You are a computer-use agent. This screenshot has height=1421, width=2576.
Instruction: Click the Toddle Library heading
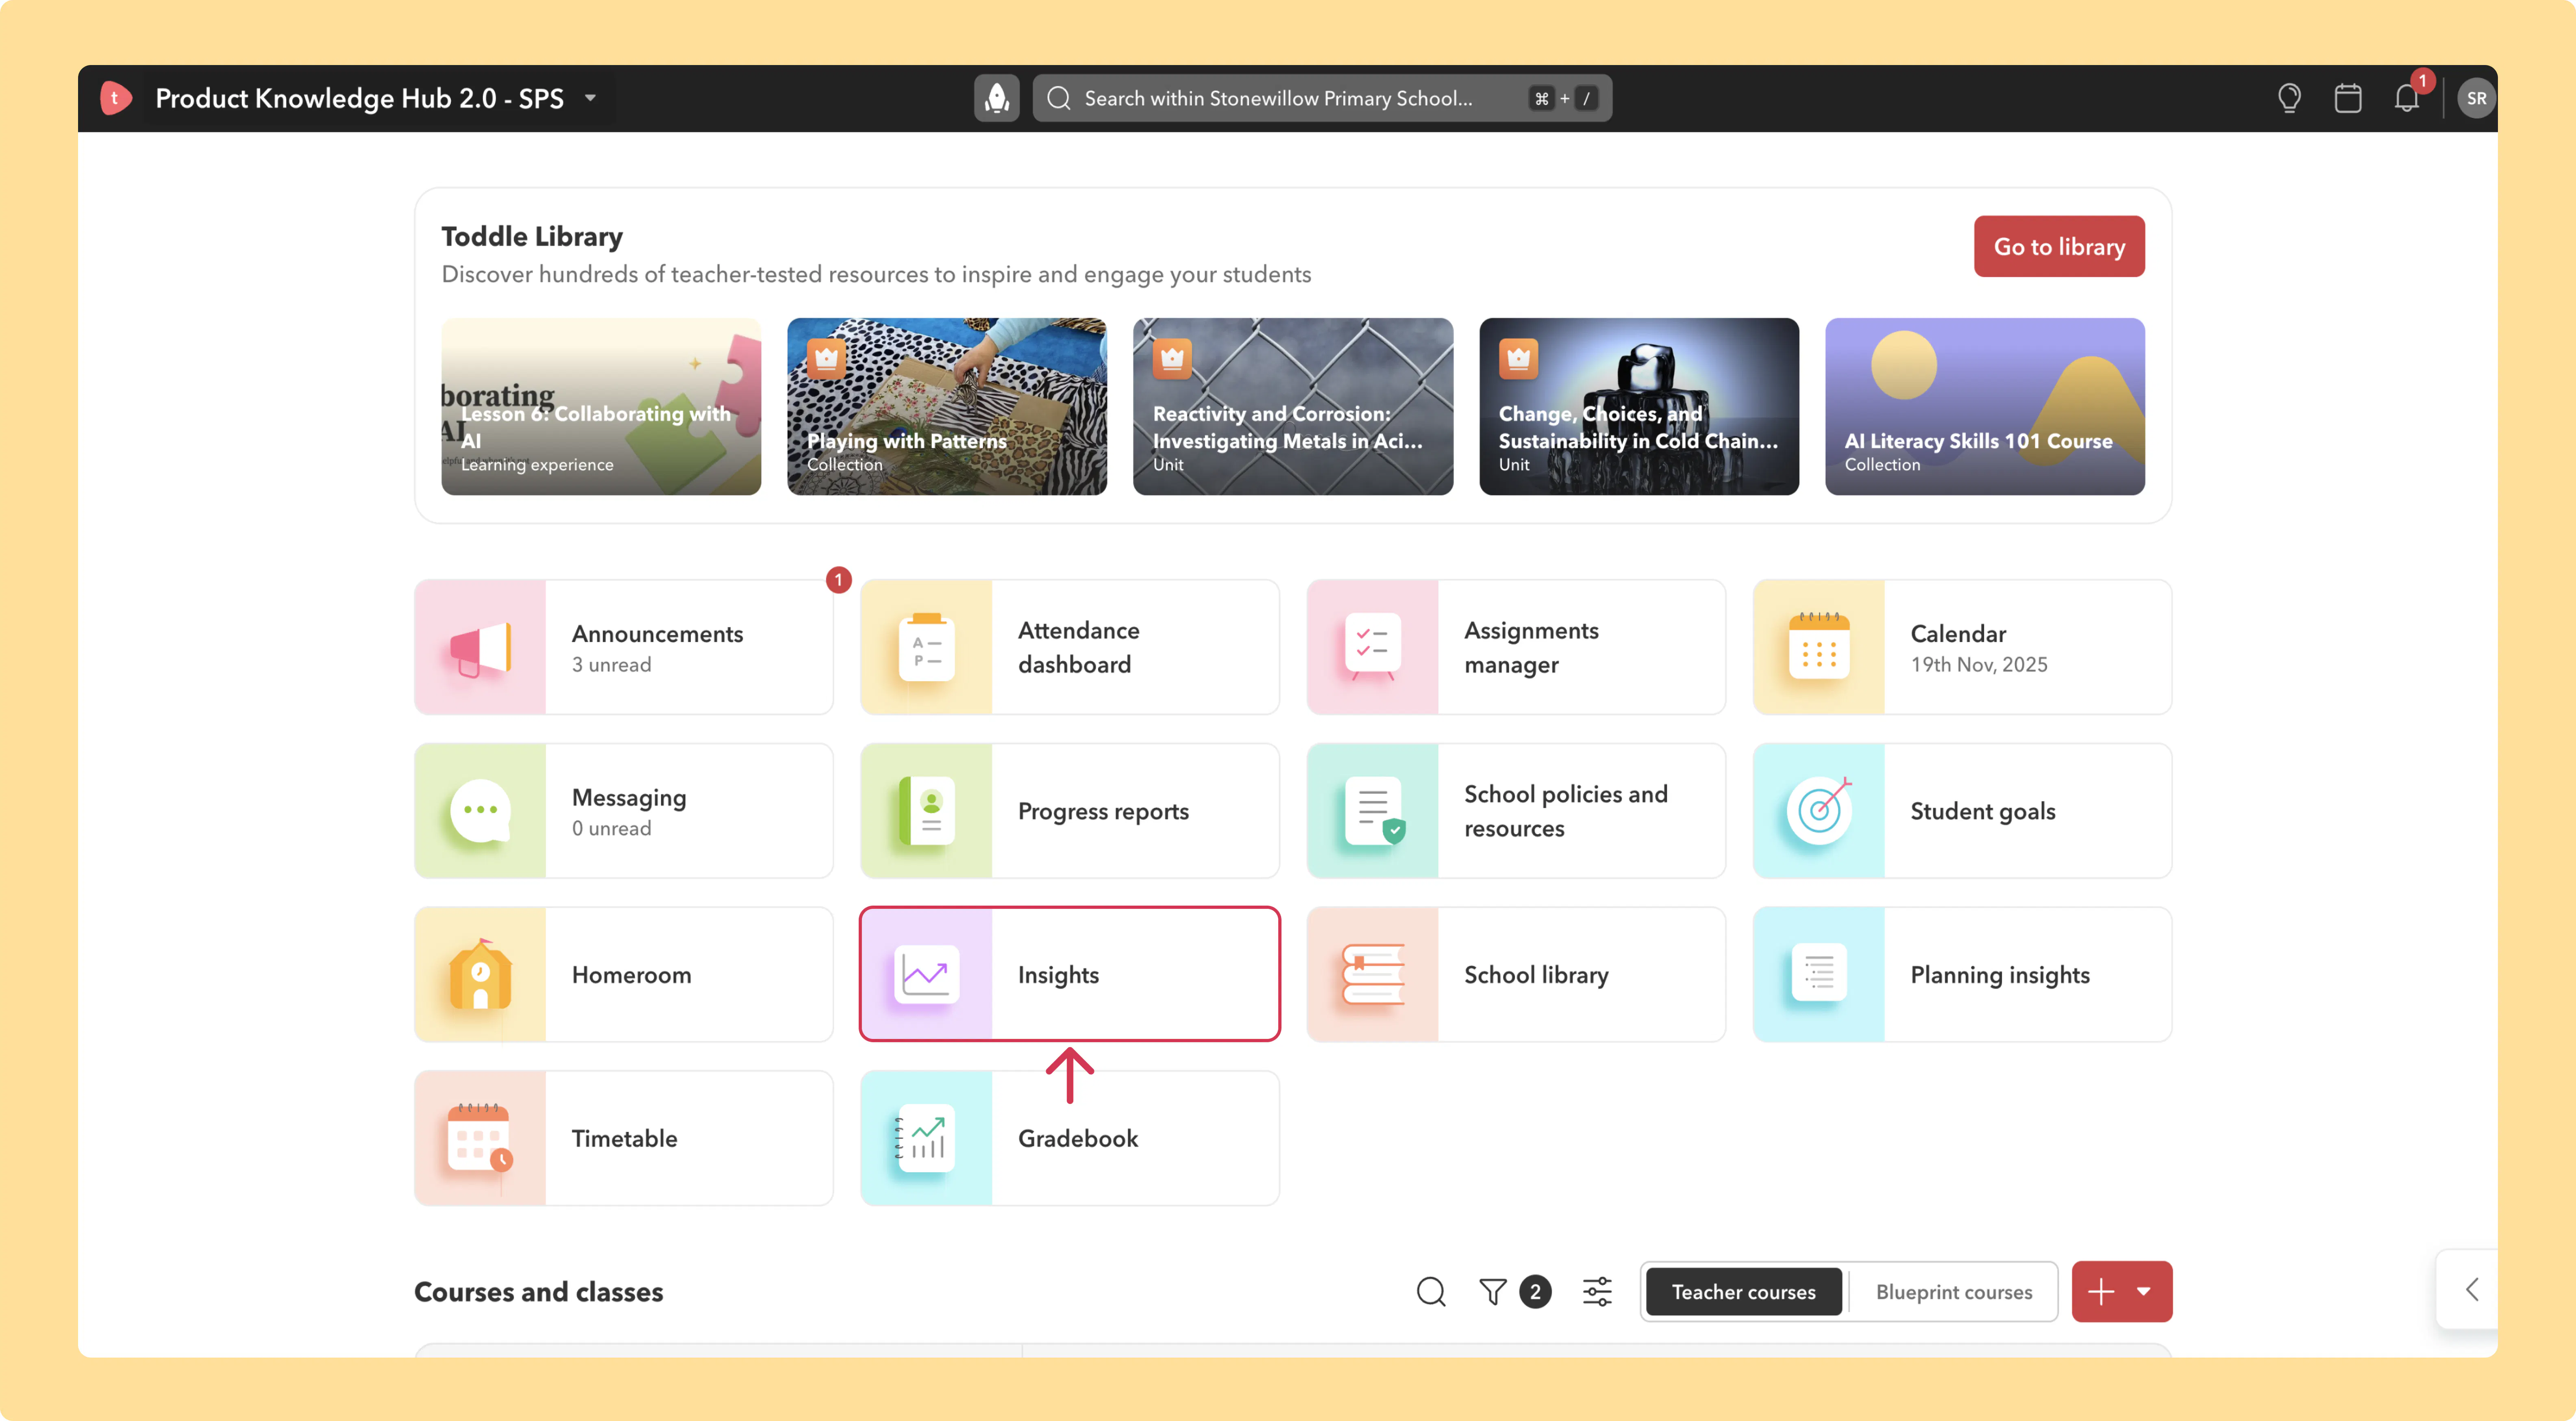tap(532, 236)
